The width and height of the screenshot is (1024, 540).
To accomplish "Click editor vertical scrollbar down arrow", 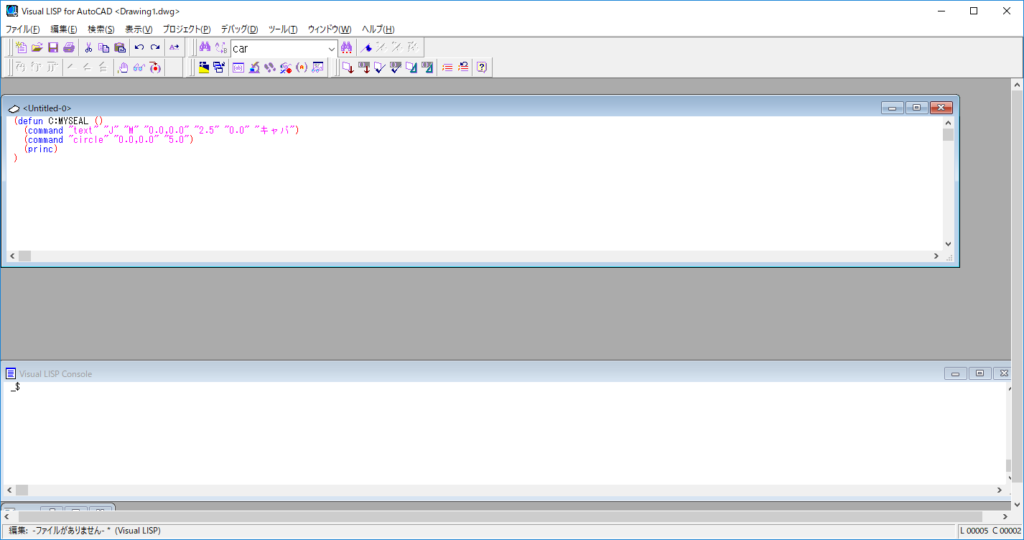I will tap(948, 244).
